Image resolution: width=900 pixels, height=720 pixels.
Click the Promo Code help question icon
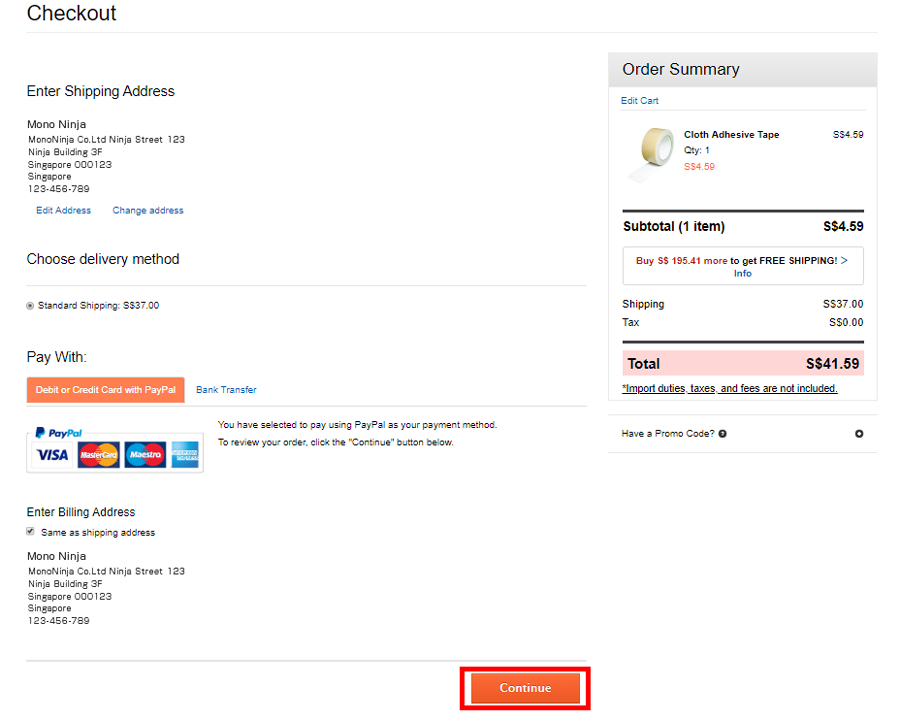pyautogui.click(x=723, y=433)
